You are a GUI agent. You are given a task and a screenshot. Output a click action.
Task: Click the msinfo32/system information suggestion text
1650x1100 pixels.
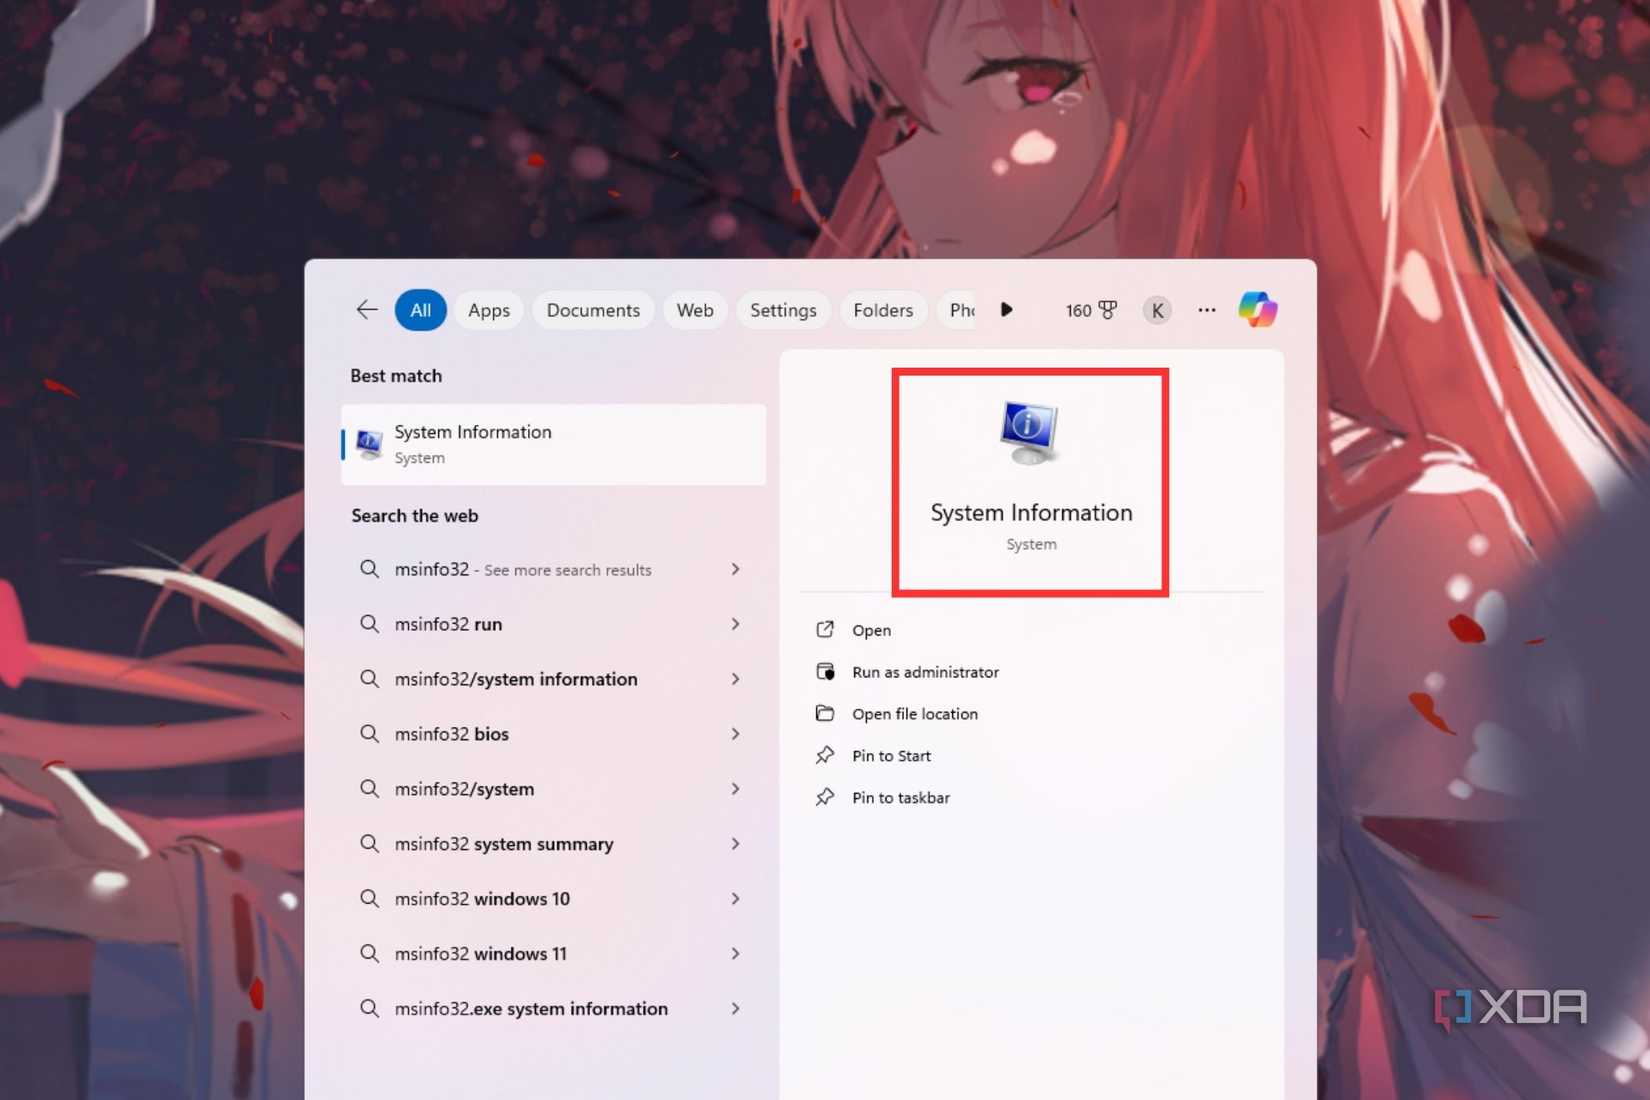(516, 679)
